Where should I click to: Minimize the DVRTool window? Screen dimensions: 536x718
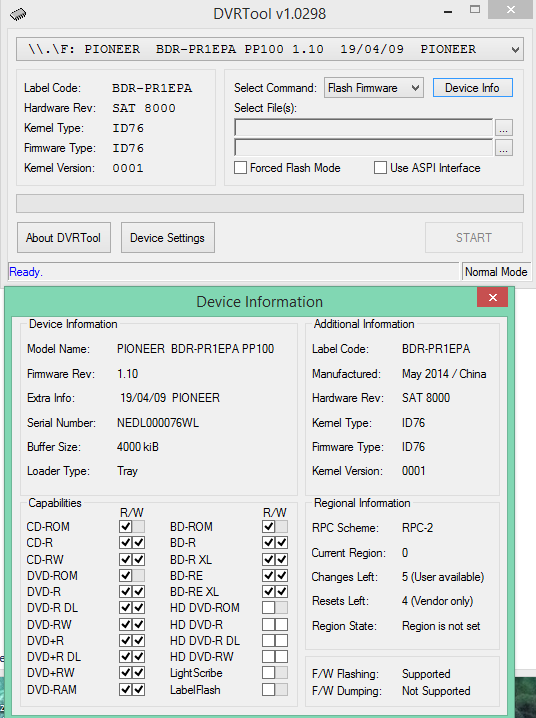448,11
